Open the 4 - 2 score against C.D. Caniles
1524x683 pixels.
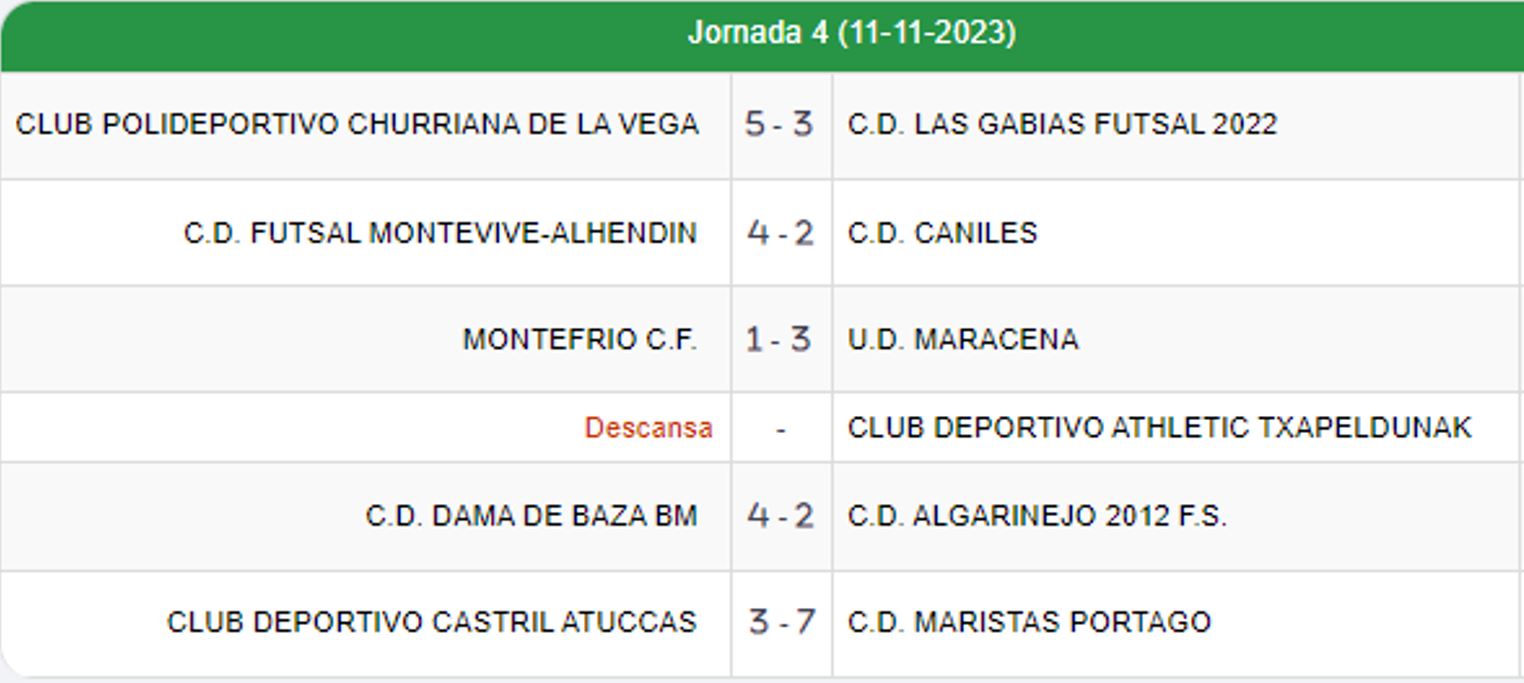[x=780, y=233]
